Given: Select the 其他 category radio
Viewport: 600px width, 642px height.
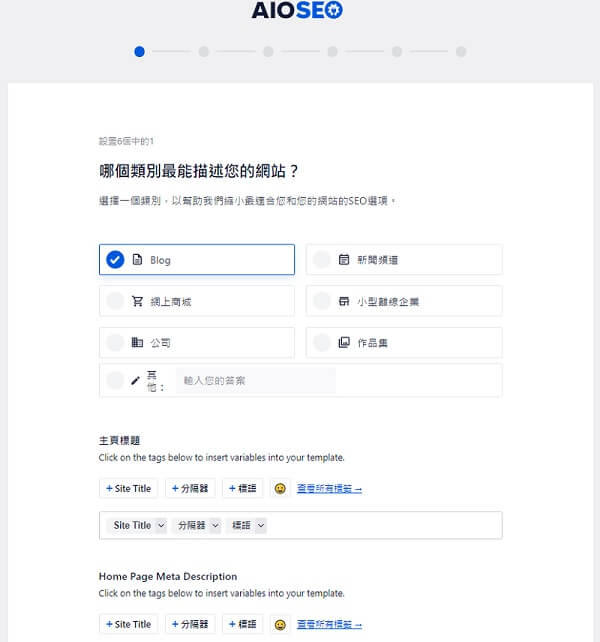Looking at the screenshot, I should coord(115,380).
